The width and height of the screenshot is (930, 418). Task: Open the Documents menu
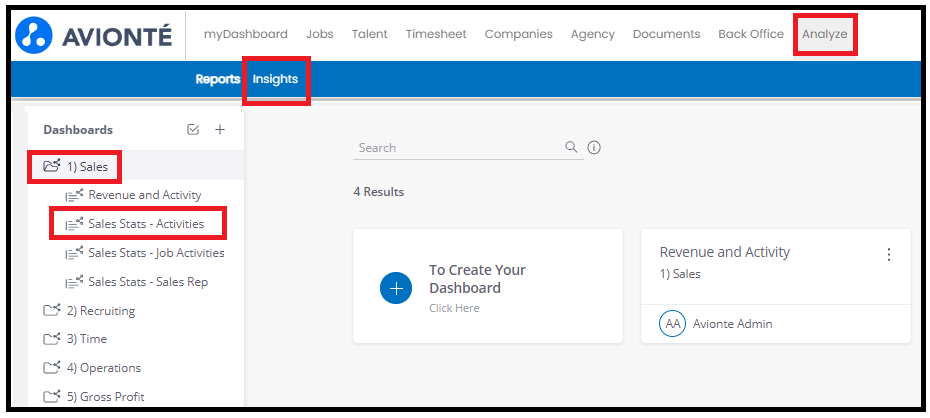667,34
